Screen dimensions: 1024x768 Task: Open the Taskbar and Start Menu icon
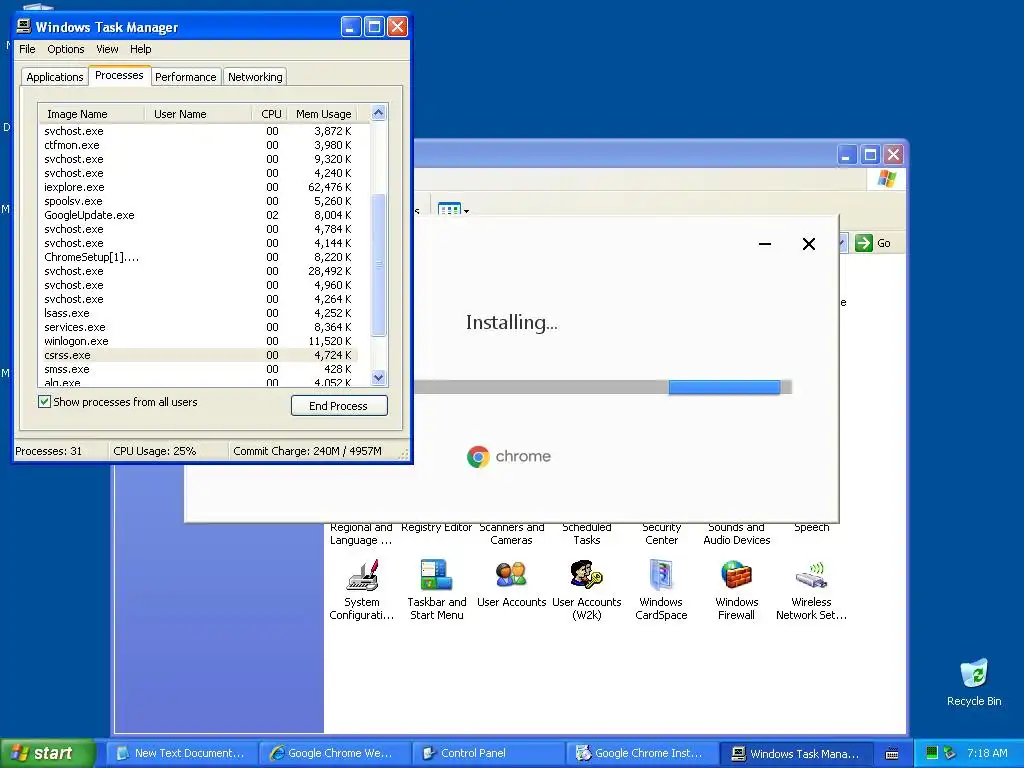point(436,590)
